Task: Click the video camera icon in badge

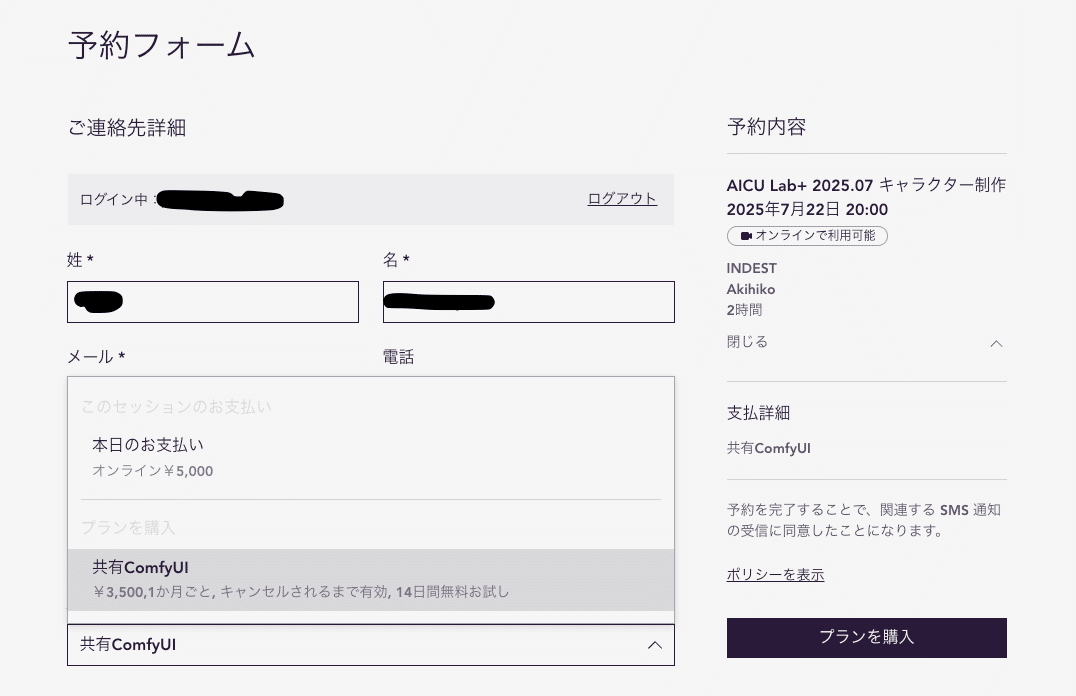Action: tap(746, 235)
